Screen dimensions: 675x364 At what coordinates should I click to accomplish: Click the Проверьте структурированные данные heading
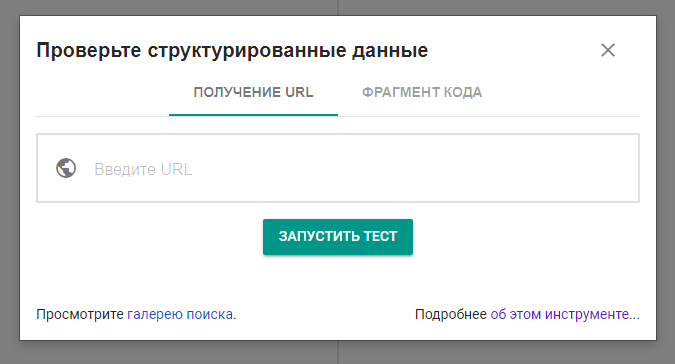pyautogui.click(x=232, y=50)
